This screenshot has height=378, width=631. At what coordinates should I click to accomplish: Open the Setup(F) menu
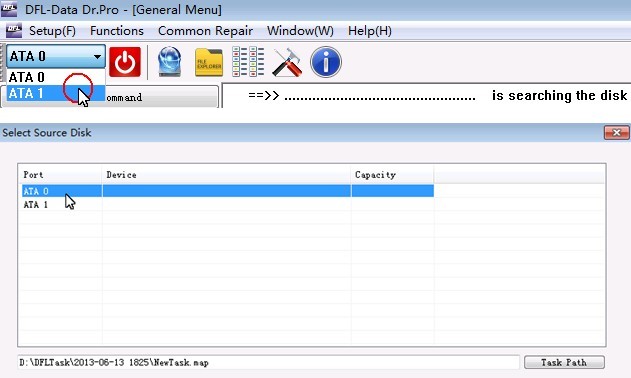click(x=52, y=31)
